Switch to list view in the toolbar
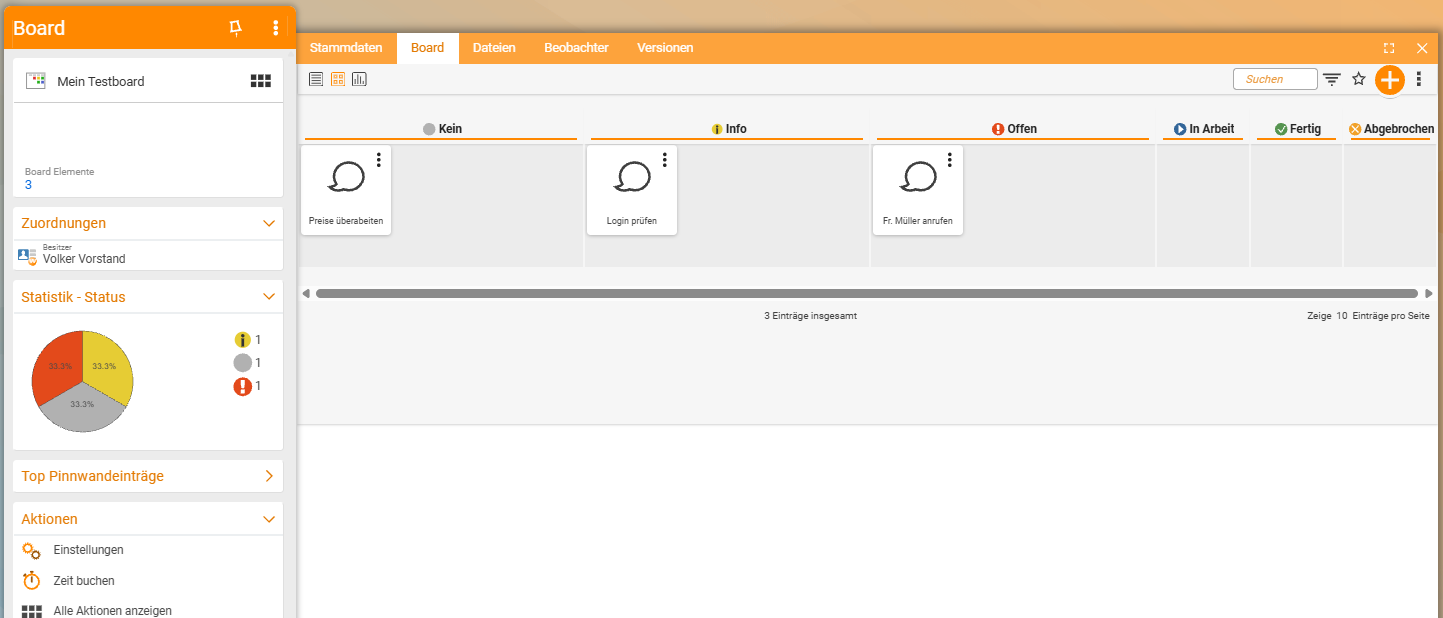The width and height of the screenshot is (1443, 618). click(x=316, y=79)
